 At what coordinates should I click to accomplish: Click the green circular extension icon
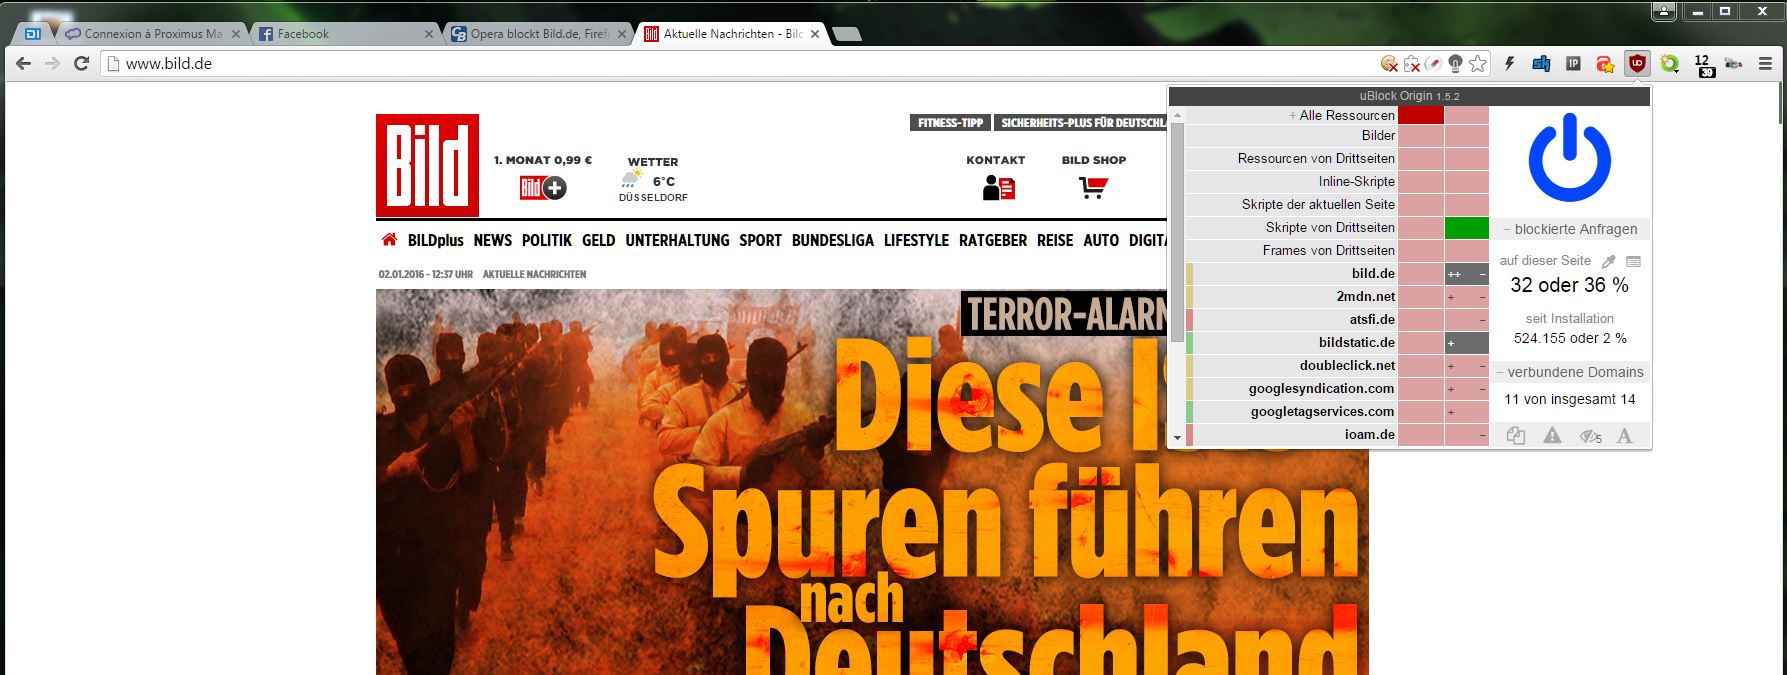coord(1669,64)
